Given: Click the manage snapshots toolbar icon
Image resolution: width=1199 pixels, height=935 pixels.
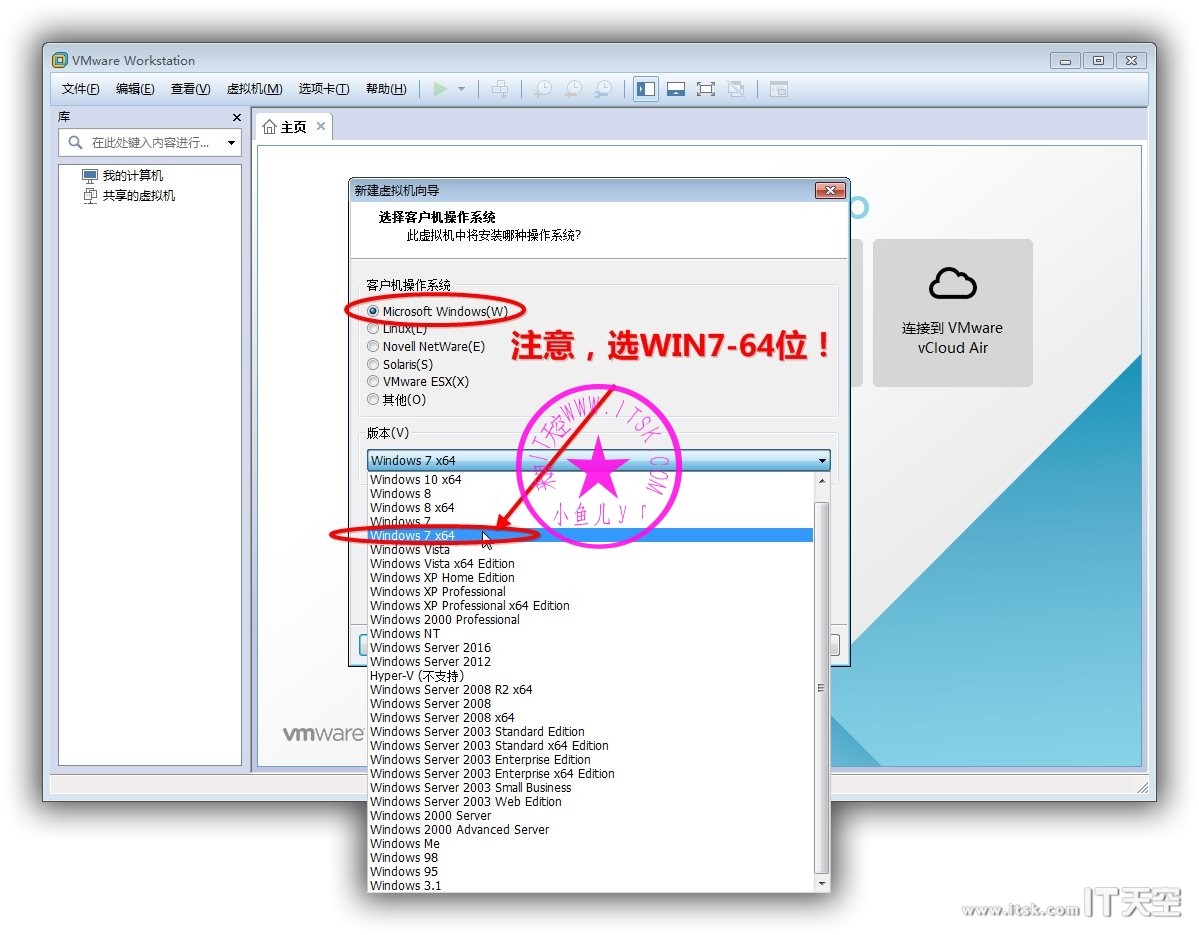Looking at the screenshot, I should 603,89.
